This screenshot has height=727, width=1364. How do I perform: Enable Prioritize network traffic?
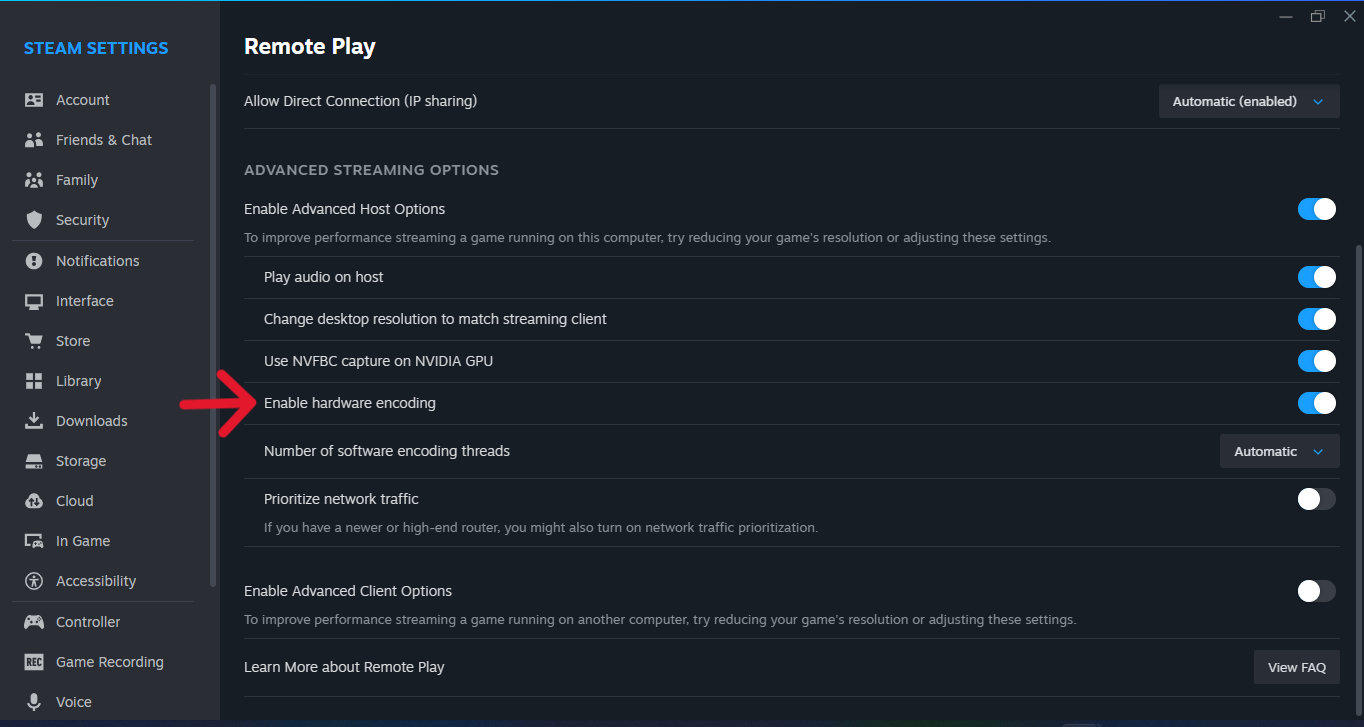1316,498
